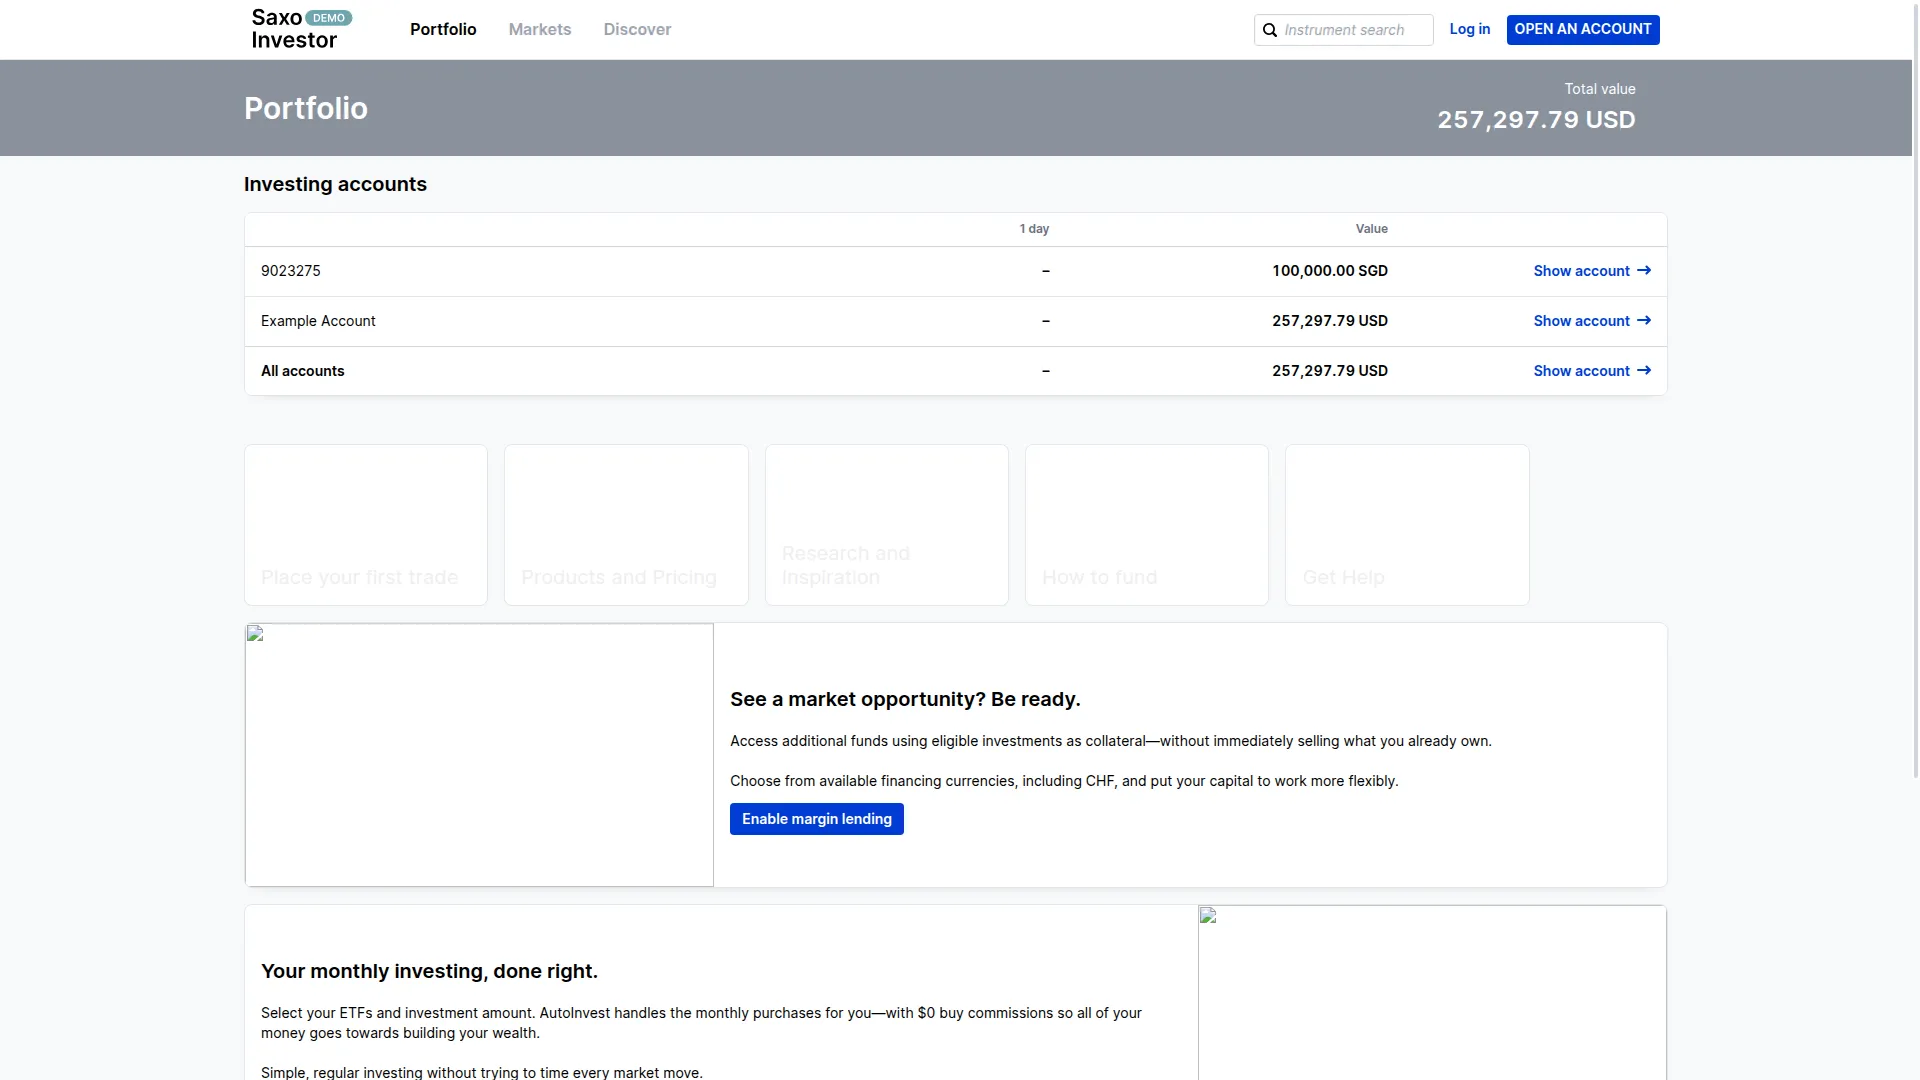1920x1080 pixels.
Task: Click 'Your monthly investing, done right.' heading
Action: 429,971
